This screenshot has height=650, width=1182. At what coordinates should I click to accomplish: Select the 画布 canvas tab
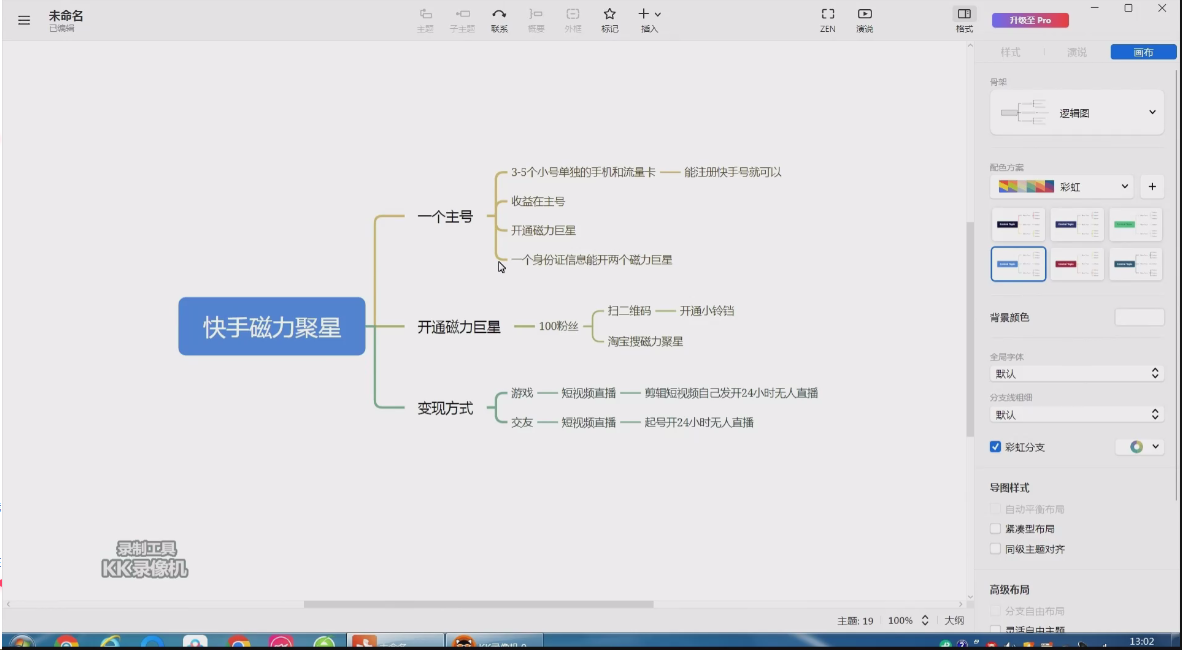pyautogui.click(x=1144, y=52)
